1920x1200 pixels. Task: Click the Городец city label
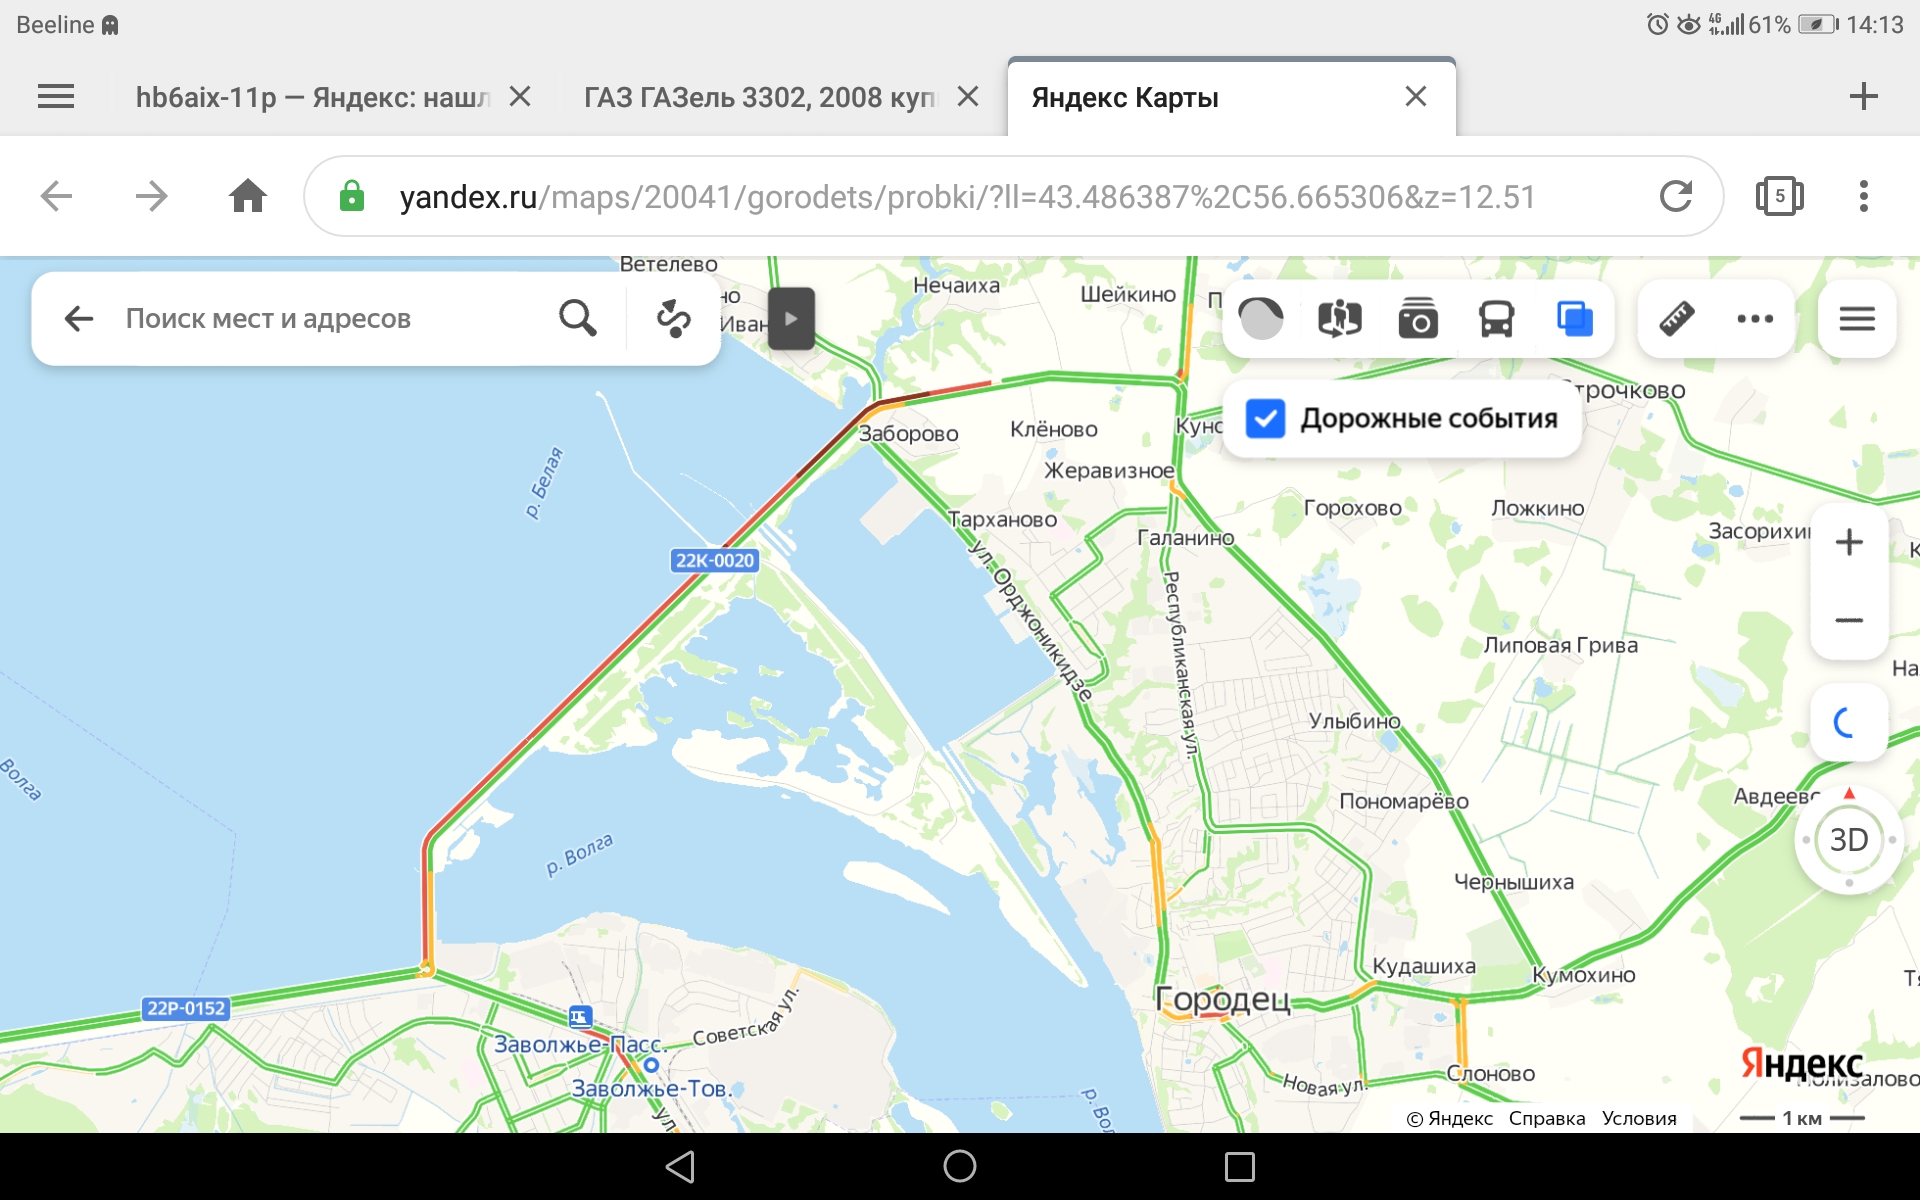(1223, 998)
